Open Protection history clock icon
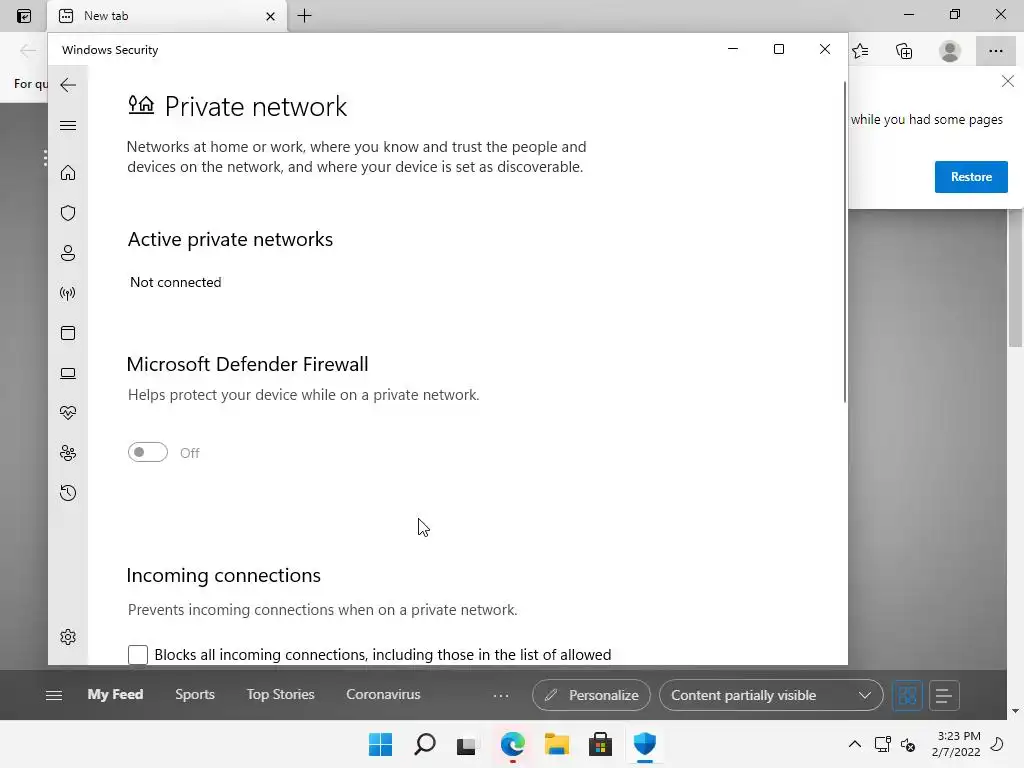Viewport: 1024px width, 768px height. coord(68,493)
